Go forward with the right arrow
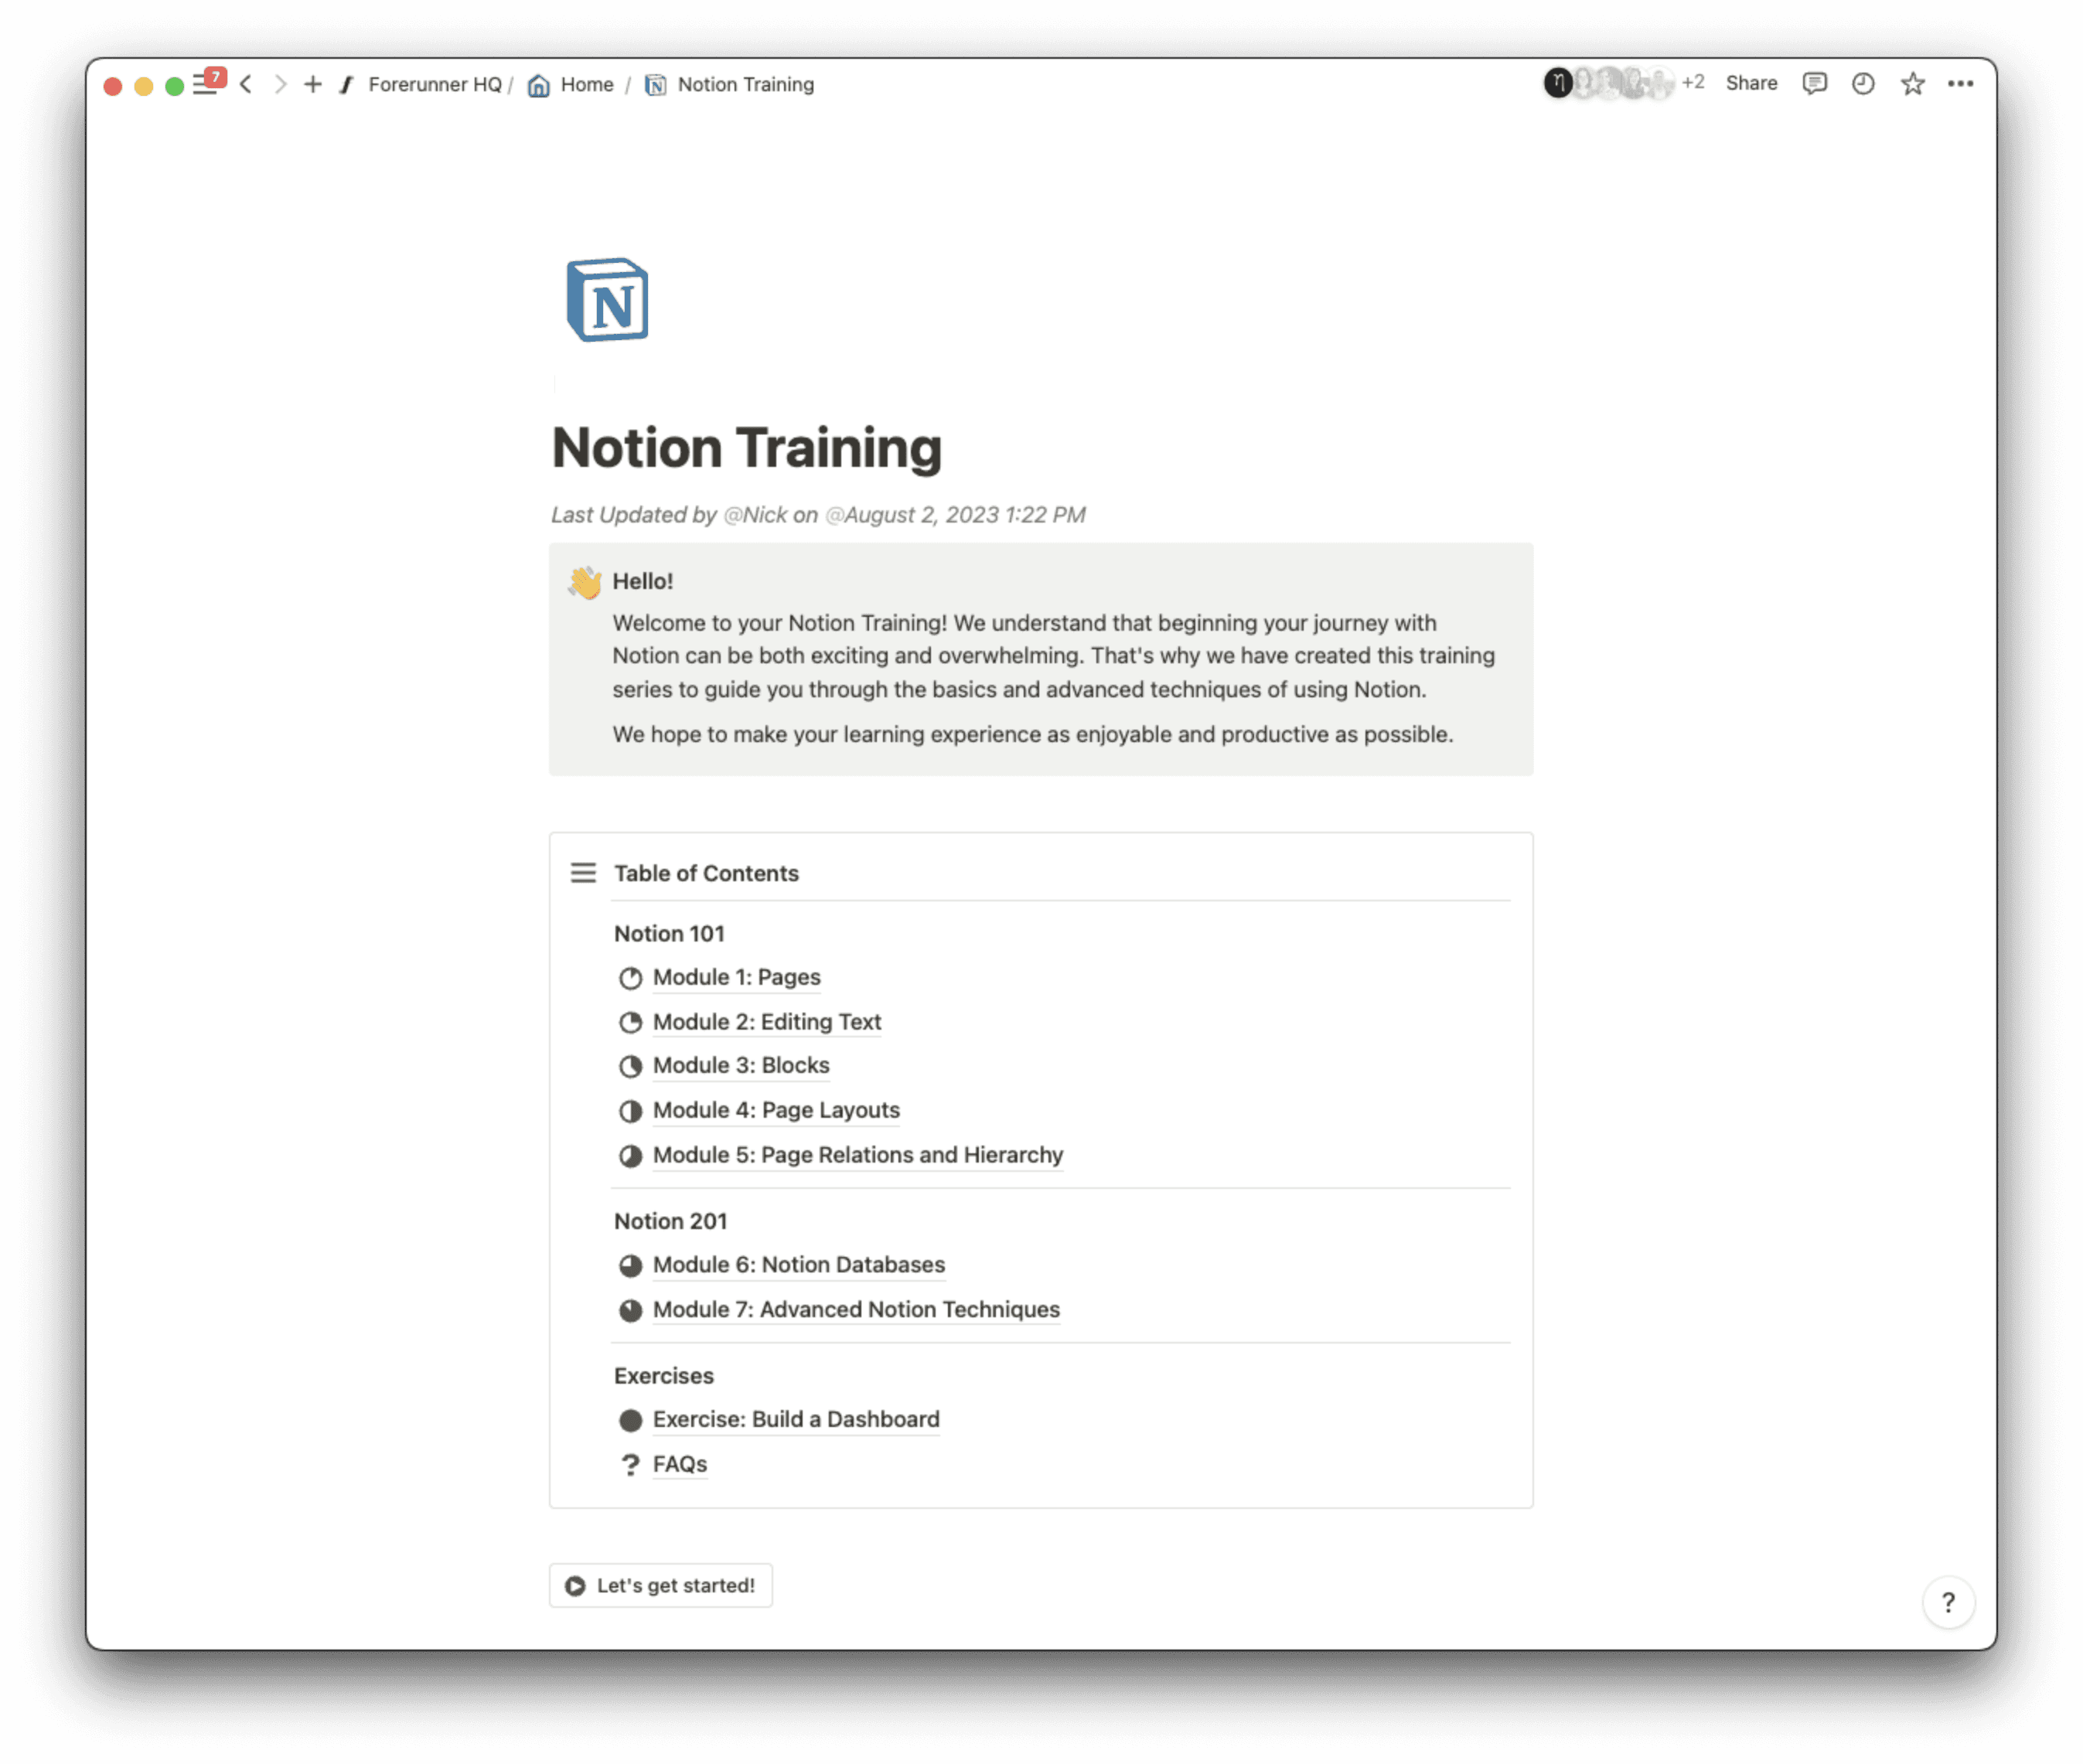This screenshot has height=1764, width=2083. pyautogui.click(x=280, y=85)
